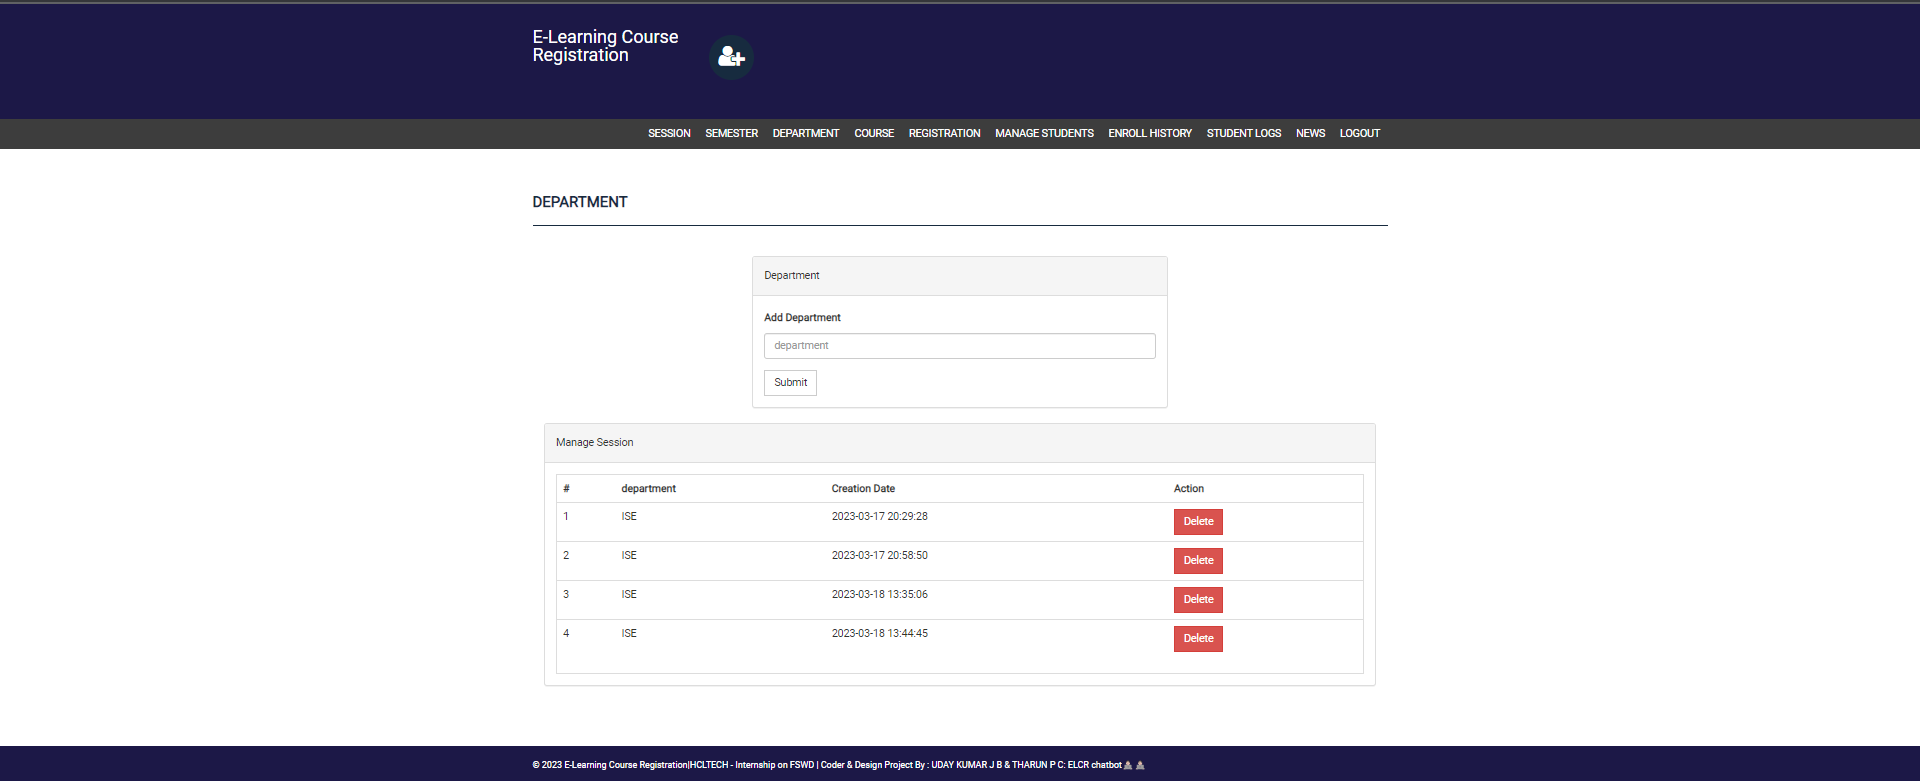1920x781 pixels.
Task: Delete the department created 2023-03-18 13:44:45
Action: point(1198,639)
